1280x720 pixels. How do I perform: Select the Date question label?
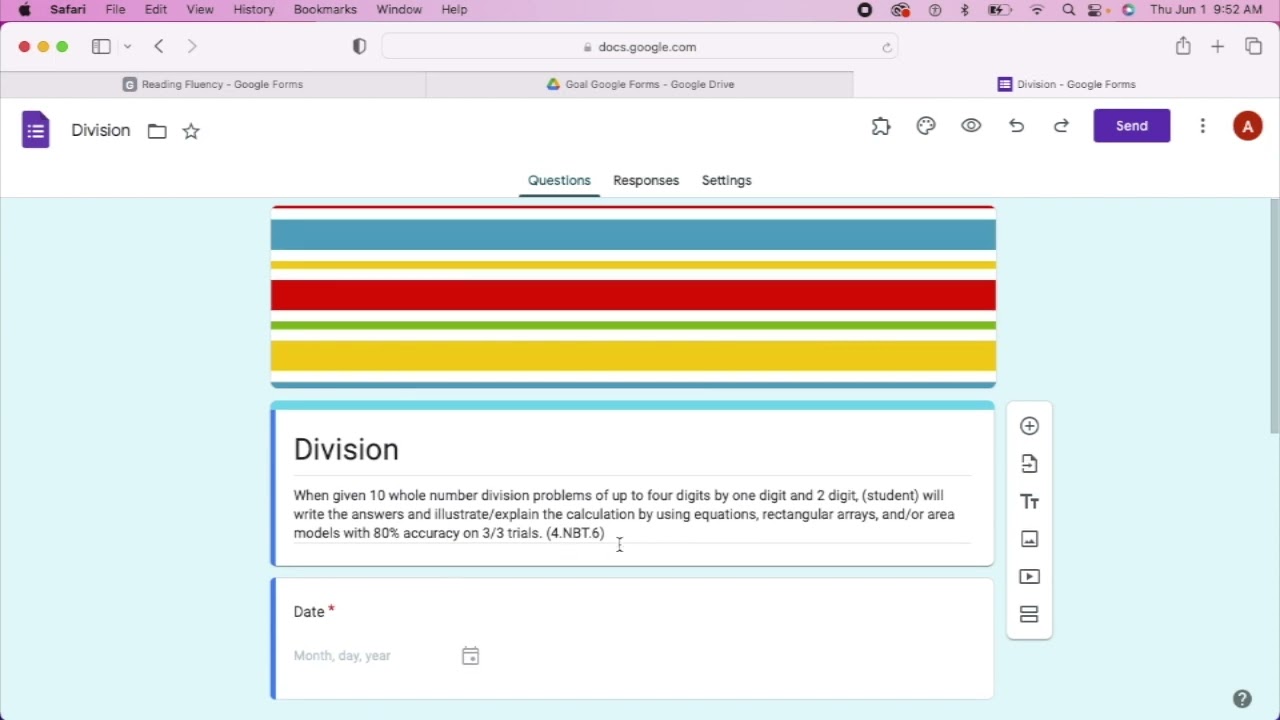309,612
